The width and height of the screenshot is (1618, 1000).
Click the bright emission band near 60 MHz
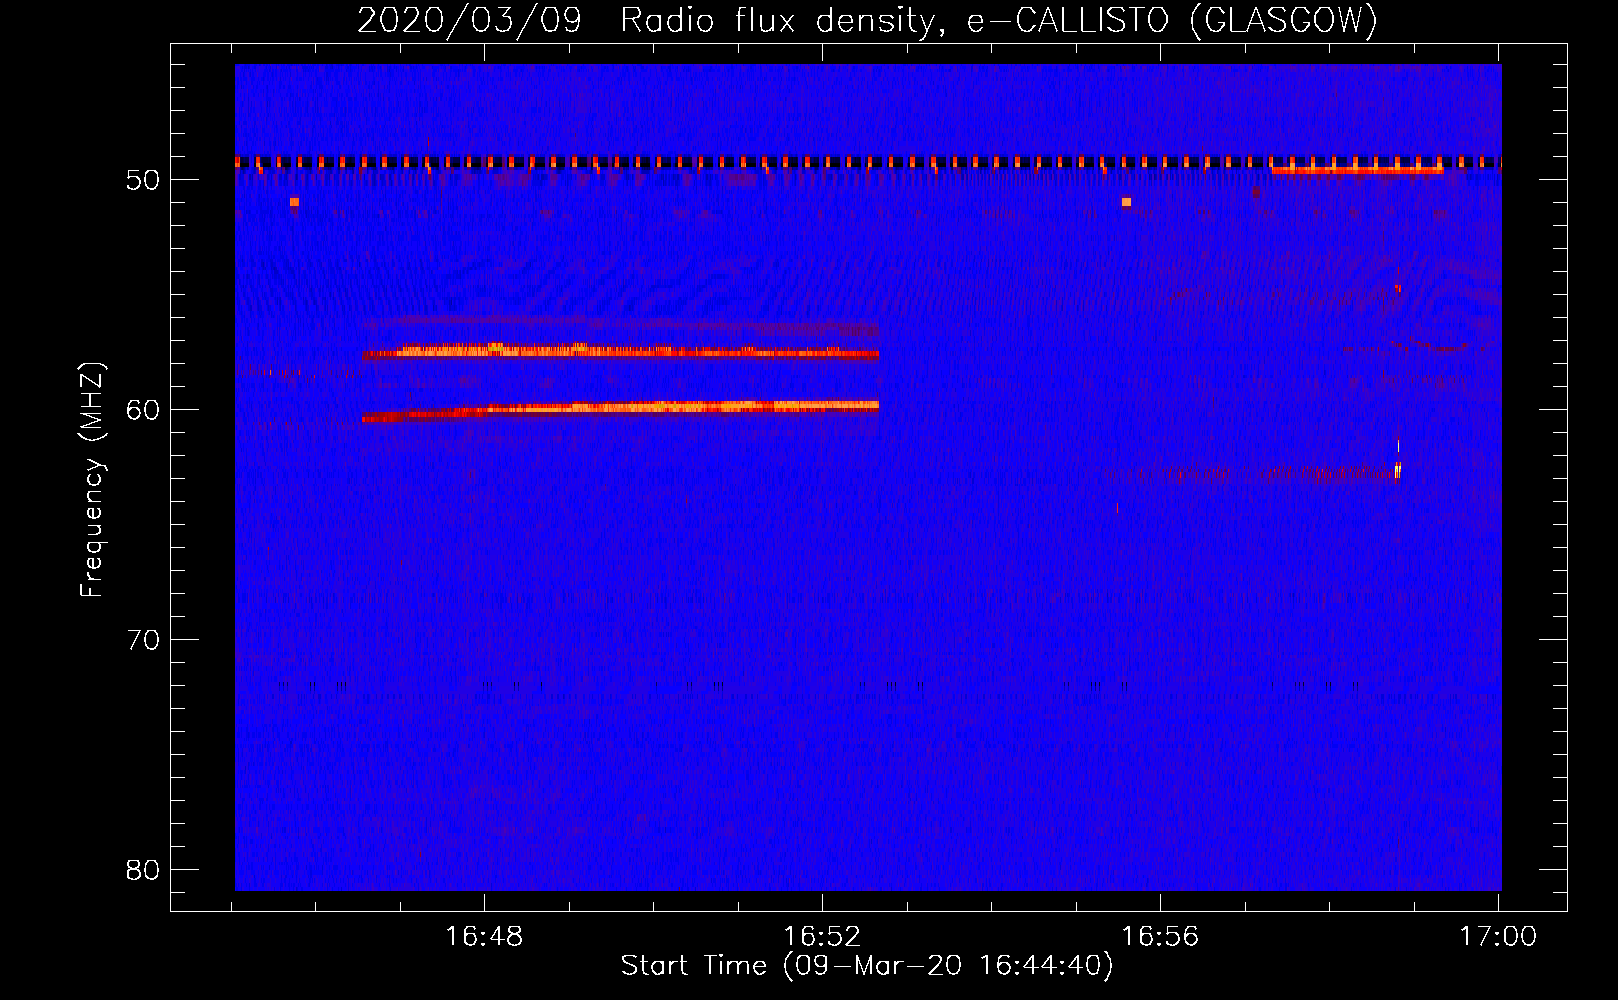click(620, 409)
